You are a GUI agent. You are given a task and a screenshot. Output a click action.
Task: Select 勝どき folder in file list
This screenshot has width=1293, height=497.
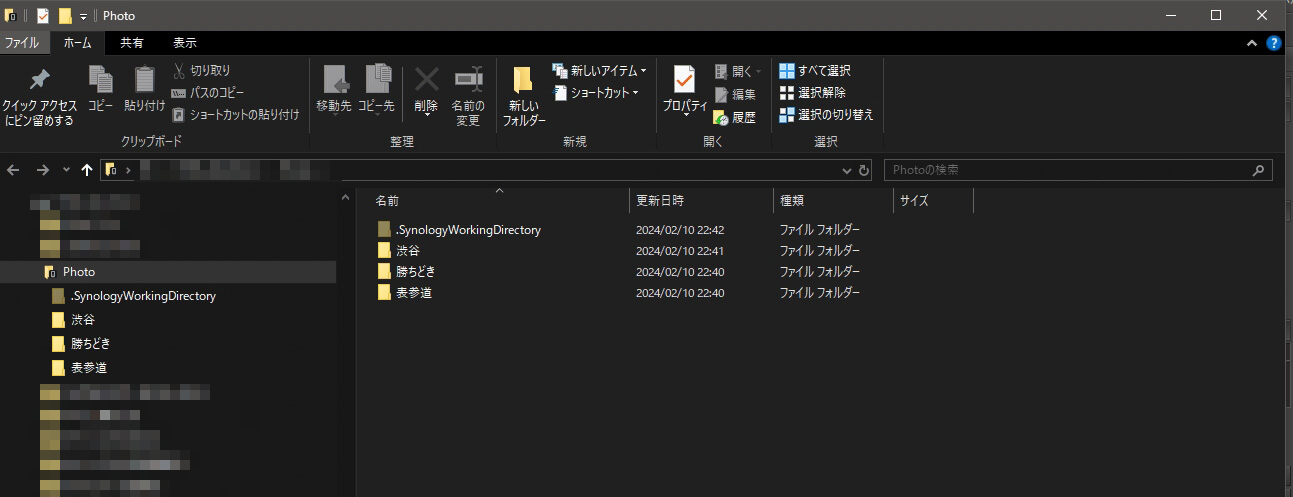407,272
